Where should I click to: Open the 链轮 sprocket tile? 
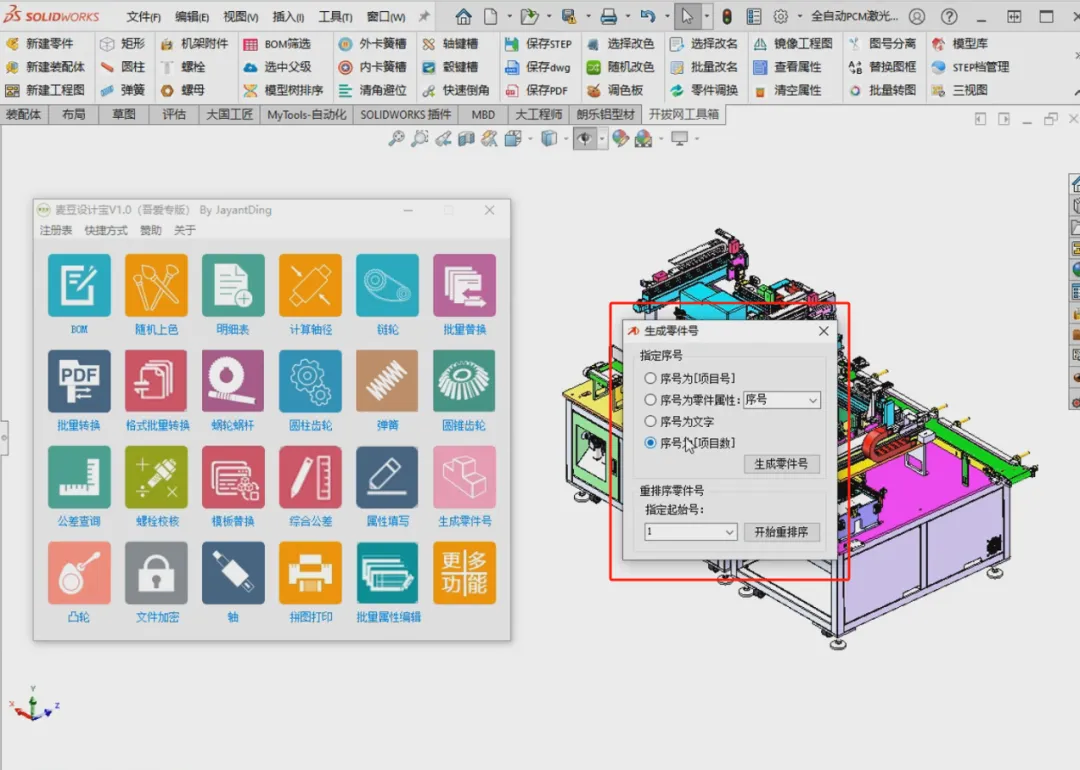tap(387, 285)
